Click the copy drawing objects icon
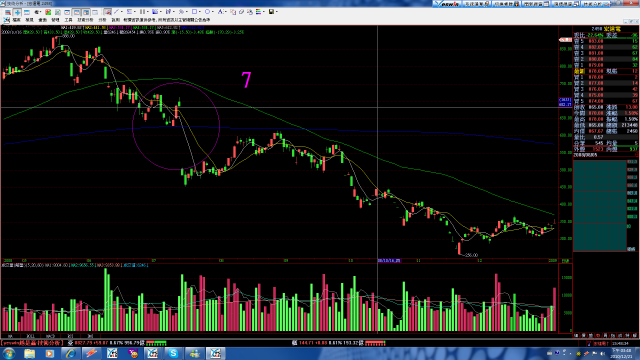Screen dimensions: 640x360 [233, 12]
